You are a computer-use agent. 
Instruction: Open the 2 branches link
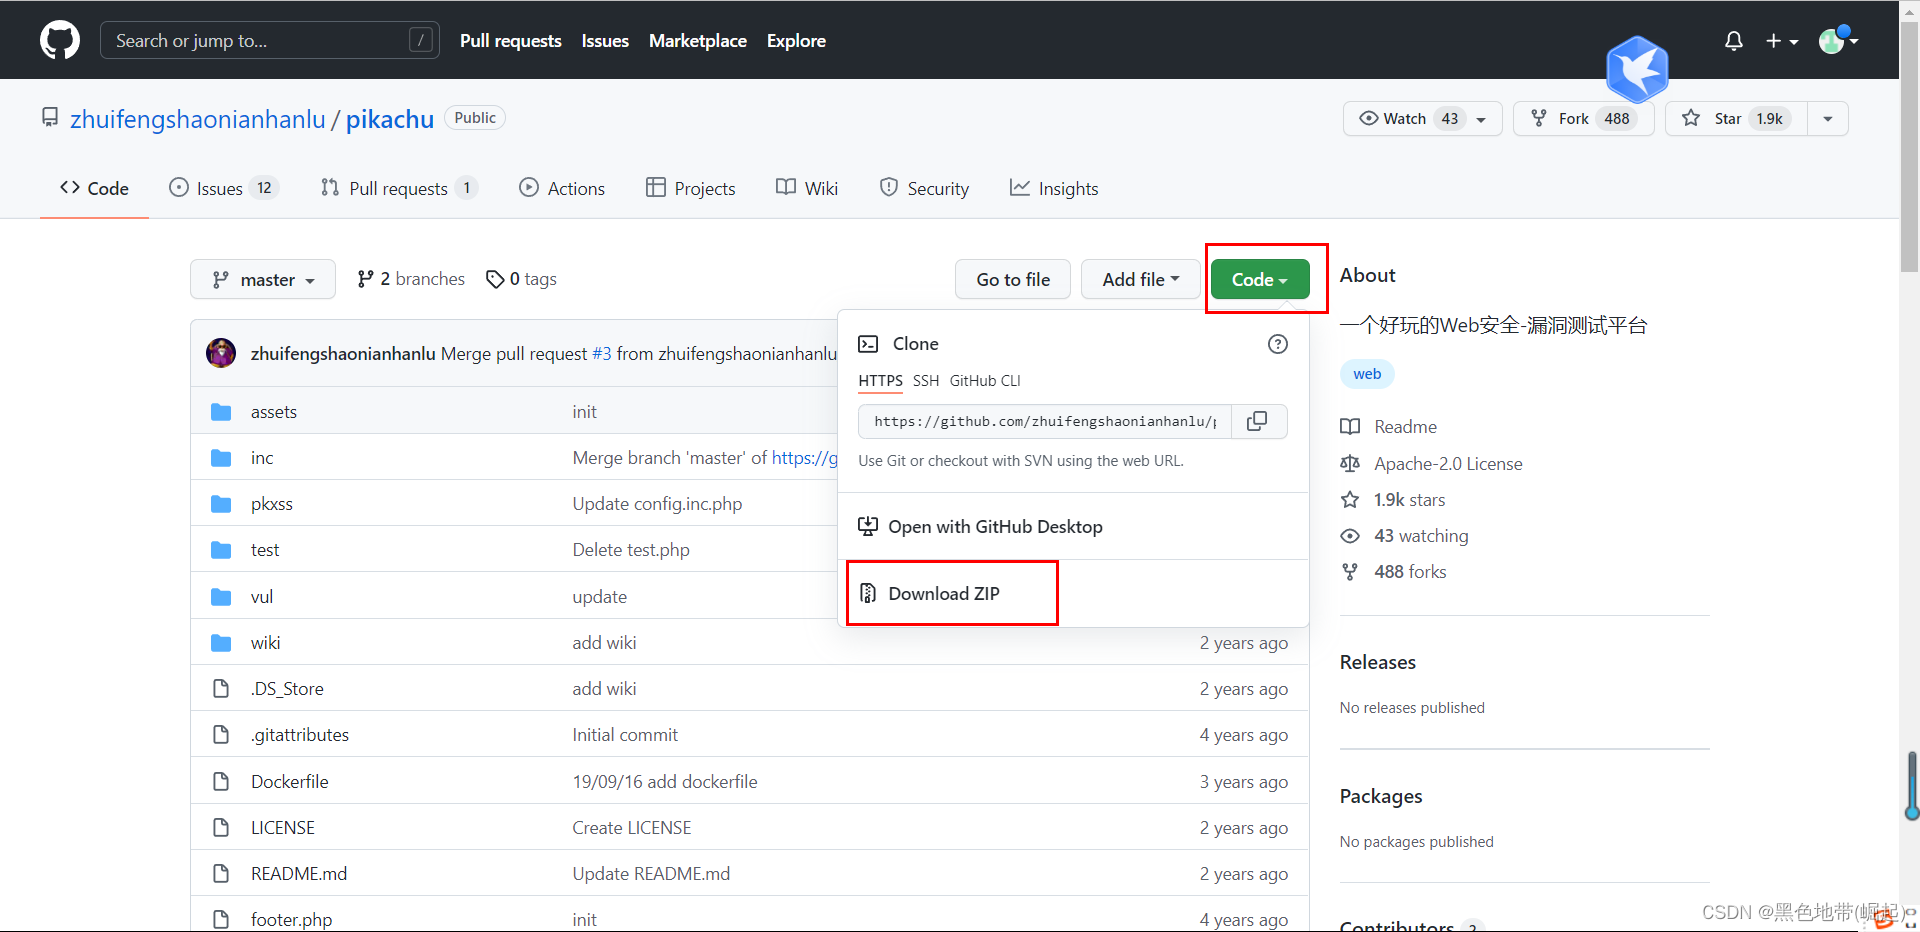[411, 279]
